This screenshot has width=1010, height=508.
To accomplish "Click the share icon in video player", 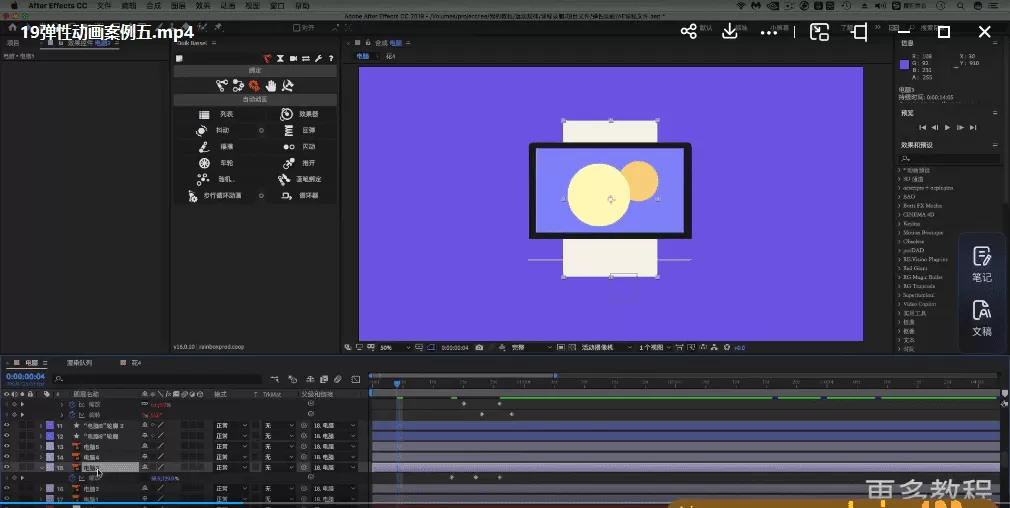I will click(x=689, y=32).
